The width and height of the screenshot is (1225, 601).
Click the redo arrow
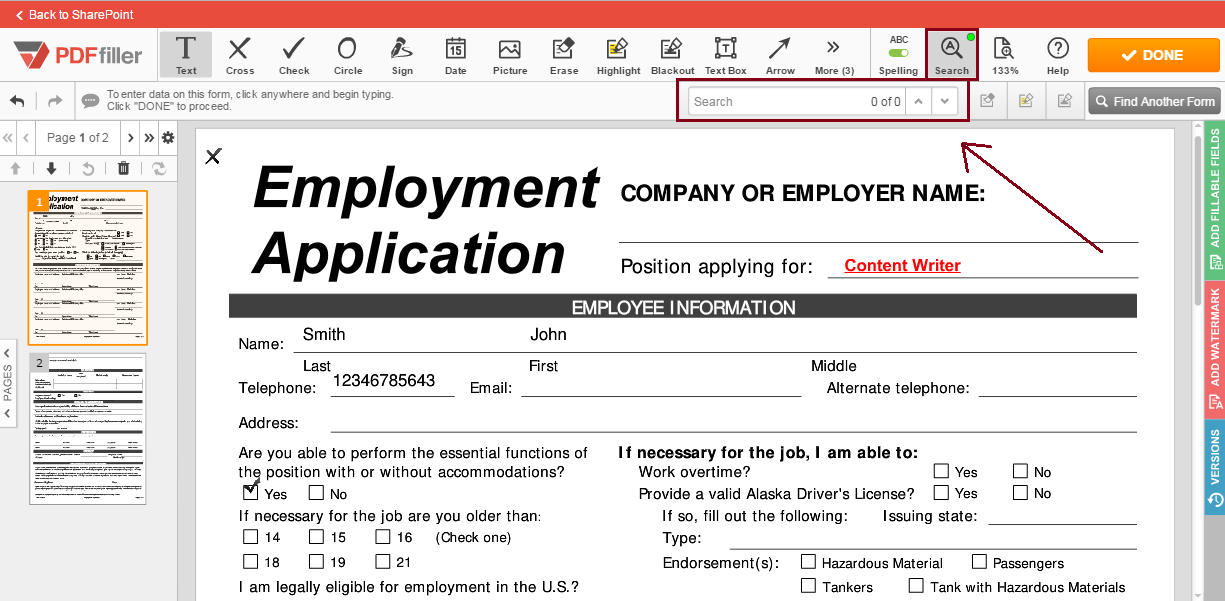[x=55, y=101]
